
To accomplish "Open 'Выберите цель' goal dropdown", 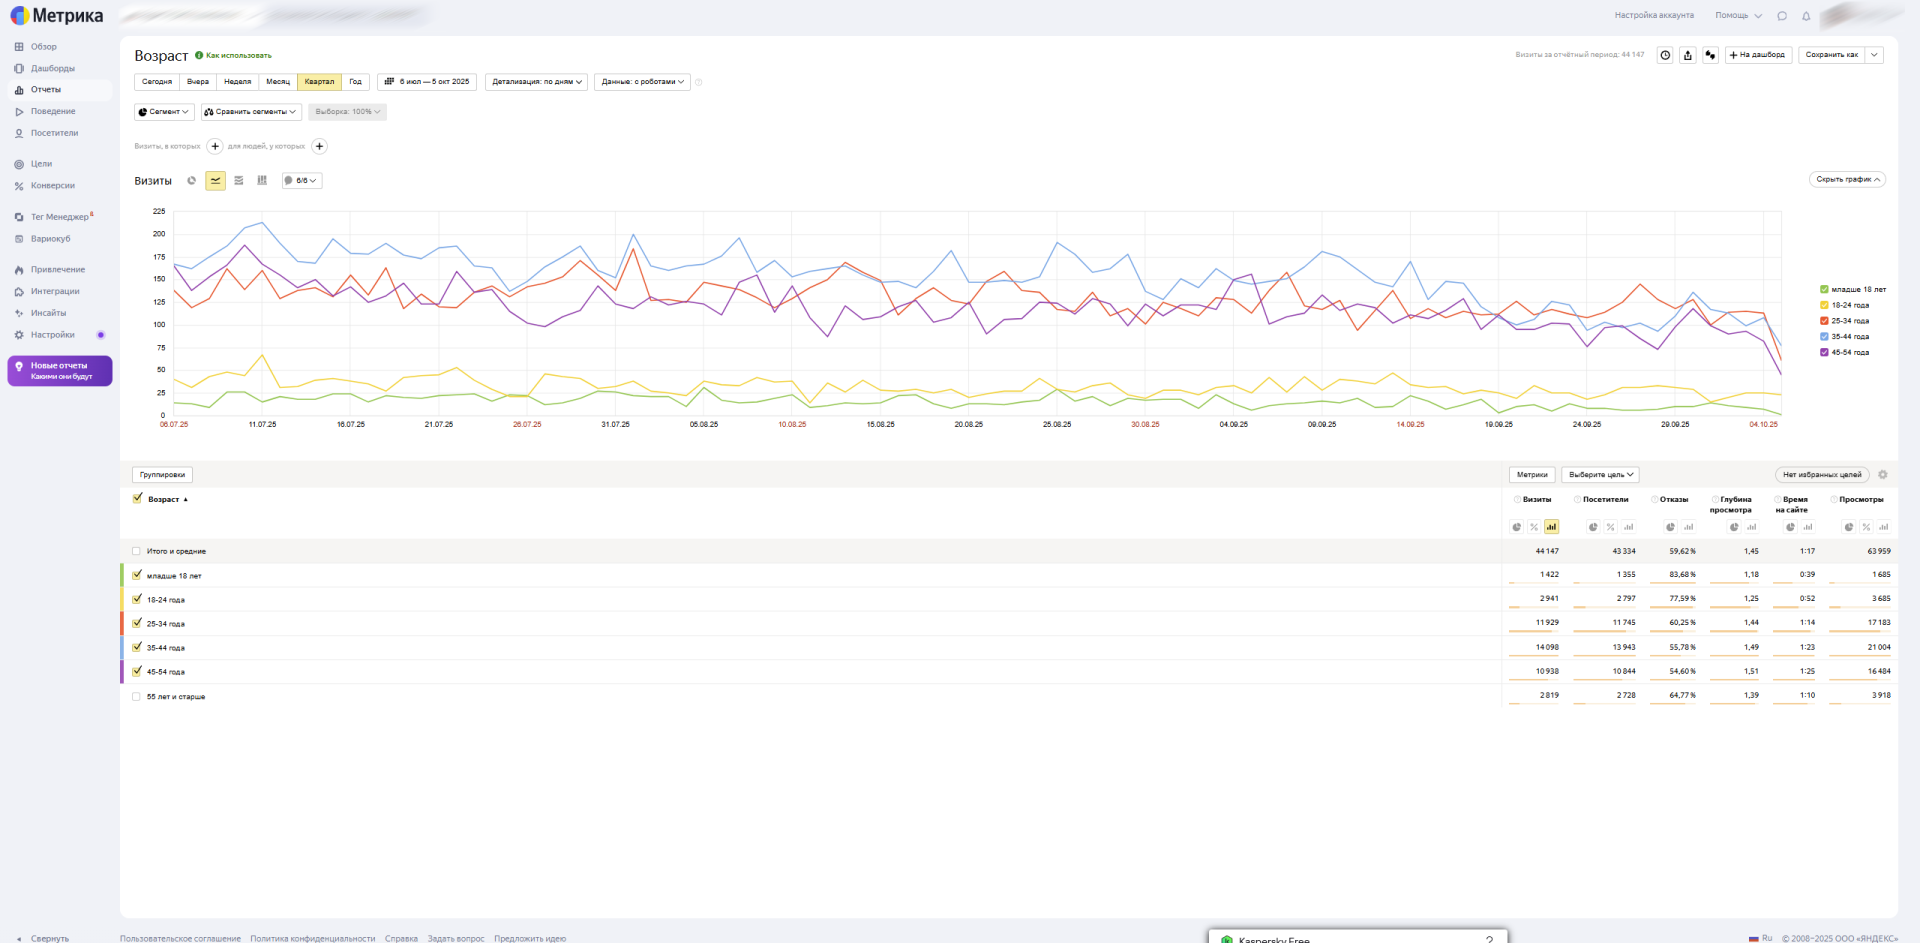I will click(x=1600, y=475).
